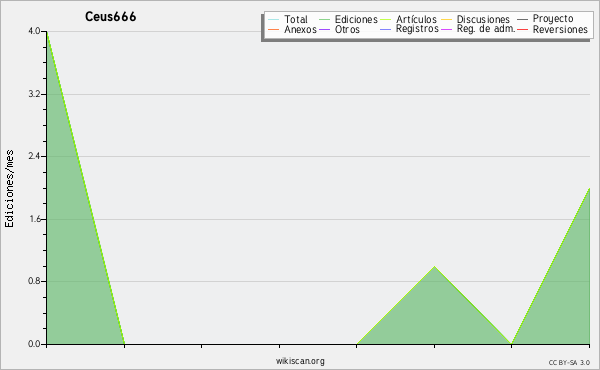
Task: Click the light blue Total line swatch
Action: [274, 20]
